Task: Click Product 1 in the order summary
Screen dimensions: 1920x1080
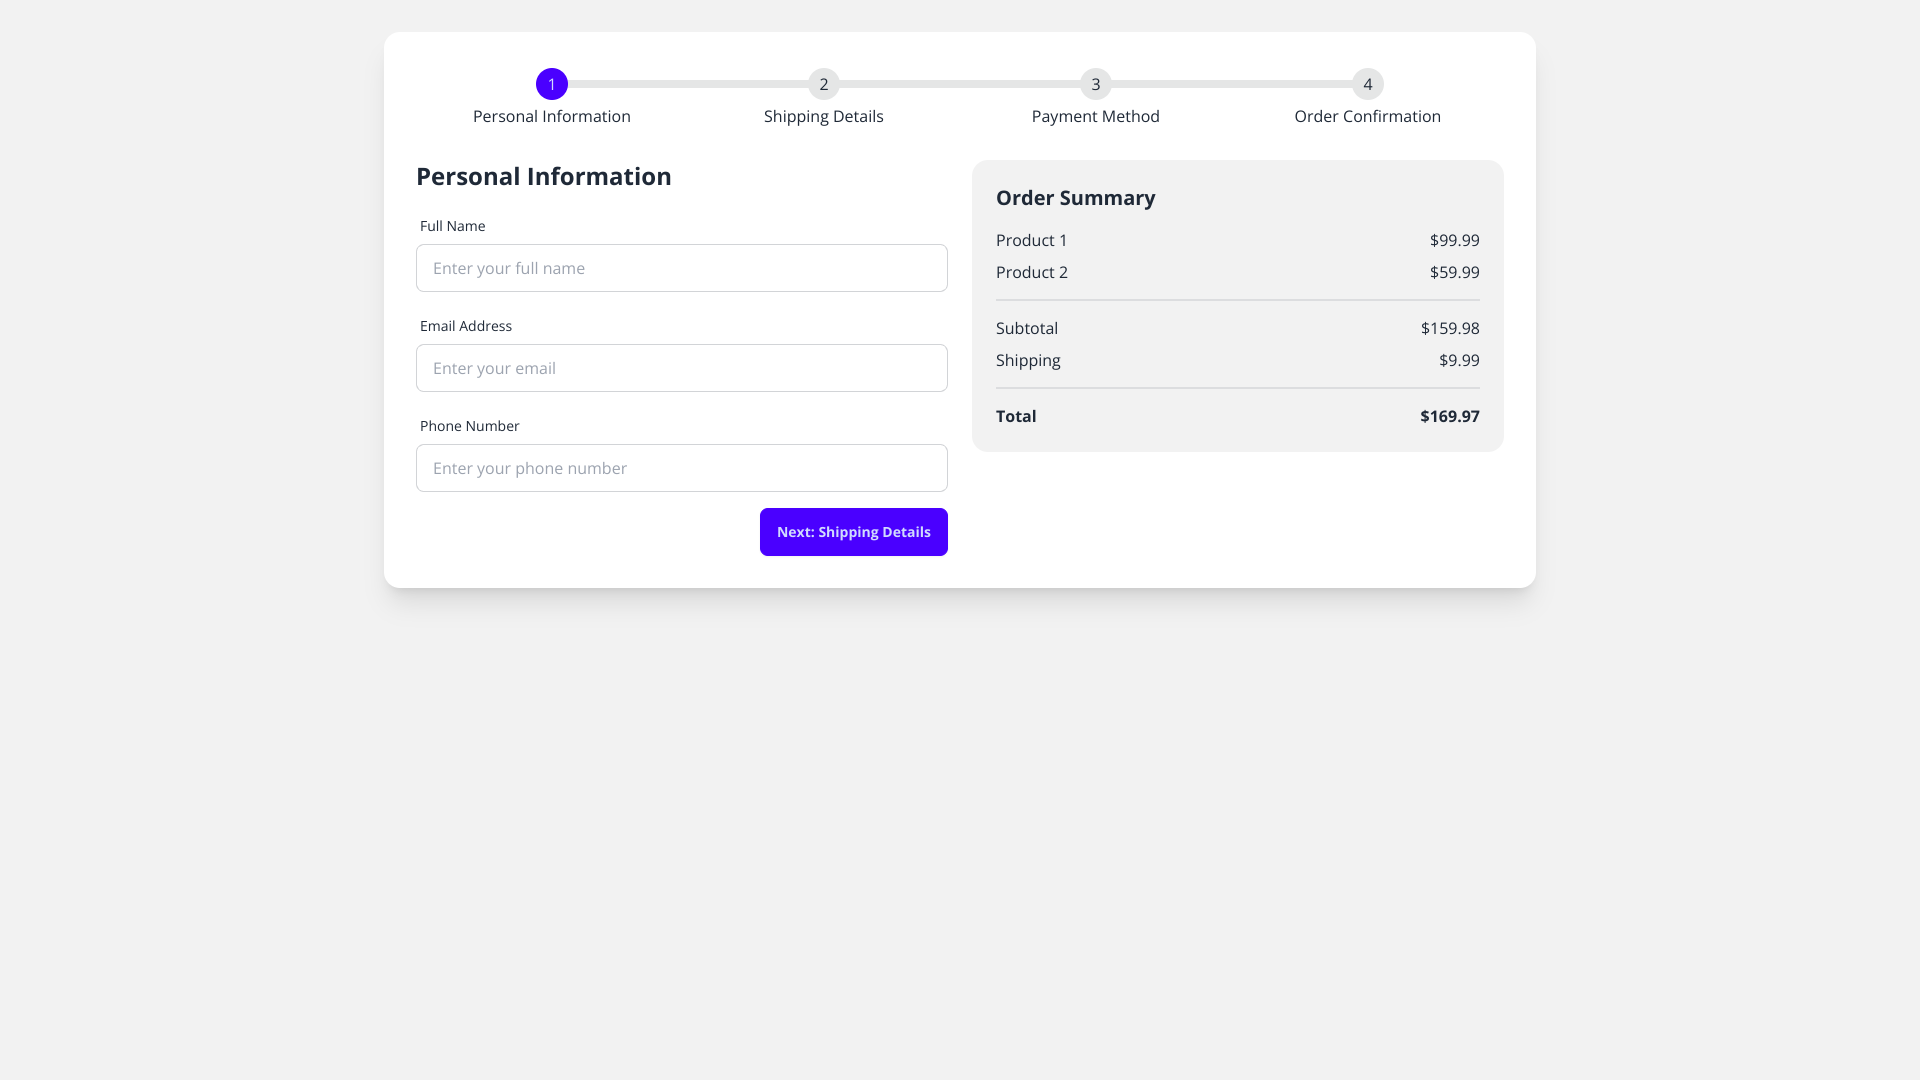Action: click(1032, 240)
